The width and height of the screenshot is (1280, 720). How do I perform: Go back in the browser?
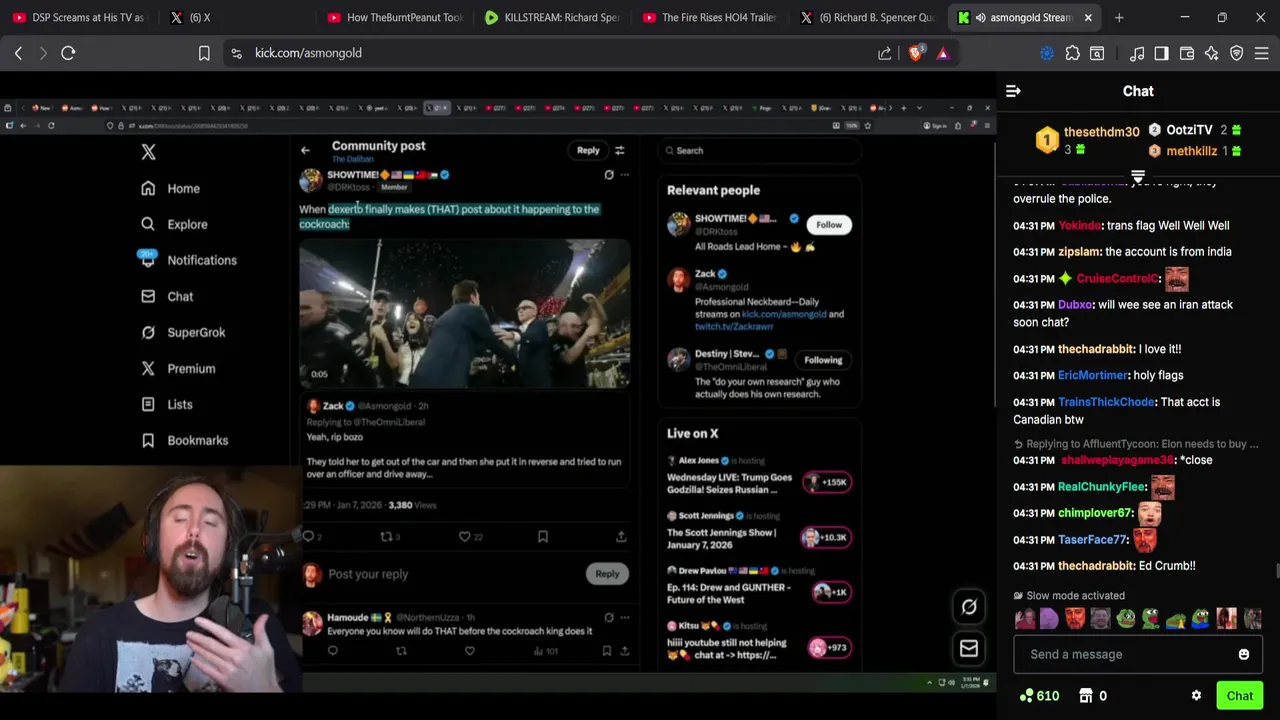[18, 53]
